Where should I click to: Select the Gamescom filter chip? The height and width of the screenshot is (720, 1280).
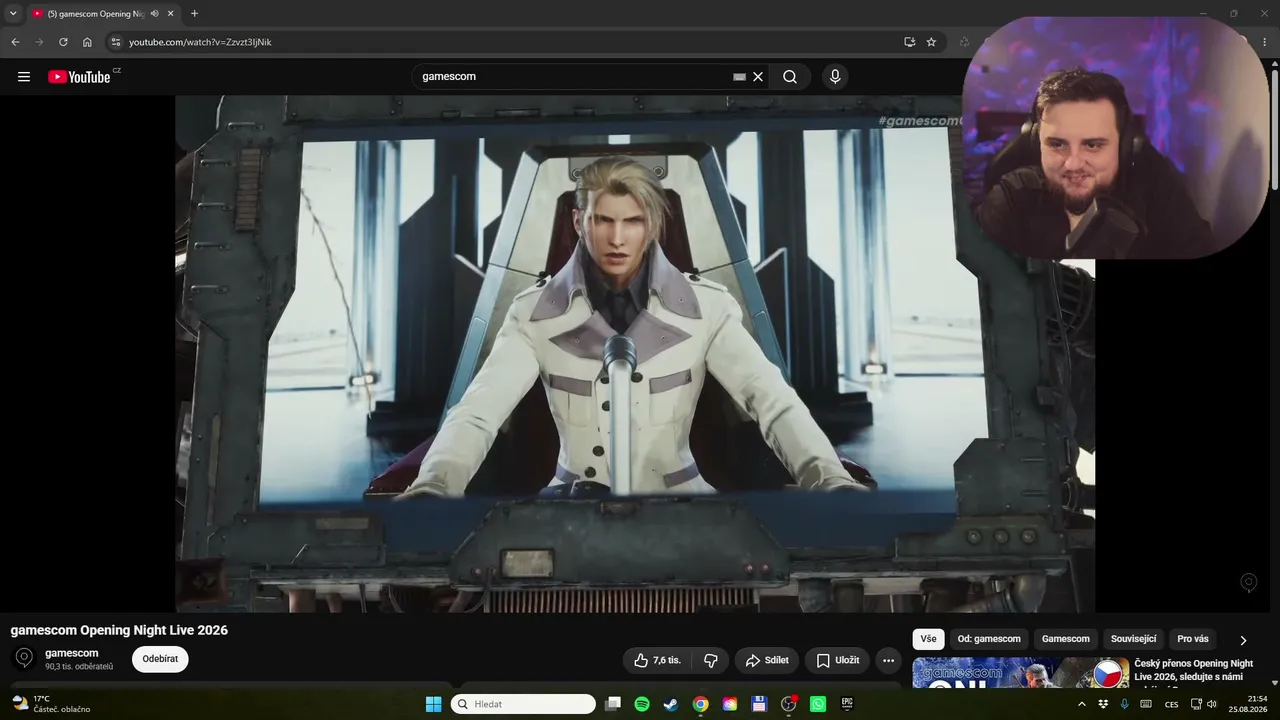coord(1066,639)
